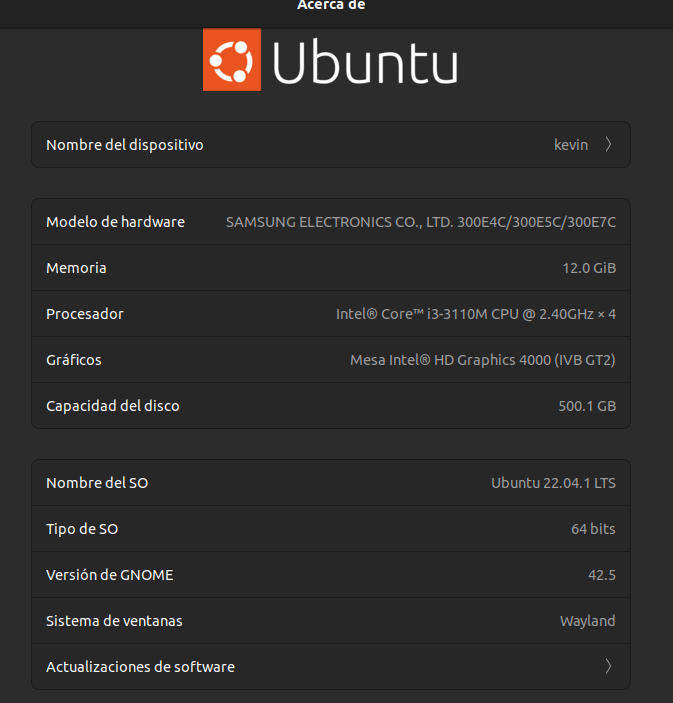The height and width of the screenshot is (703, 673).
Task: Click the Mesa Intel HD Graphics value
Action: [x=483, y=360]
